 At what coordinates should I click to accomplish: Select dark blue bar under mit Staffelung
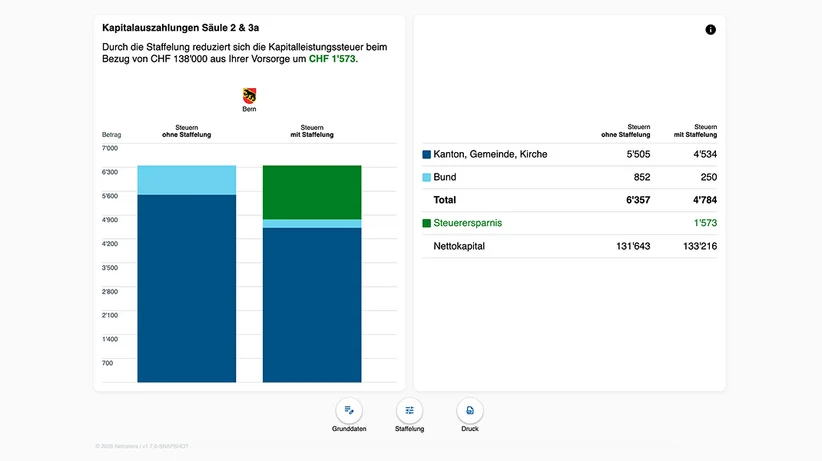(x=312, y=305)
